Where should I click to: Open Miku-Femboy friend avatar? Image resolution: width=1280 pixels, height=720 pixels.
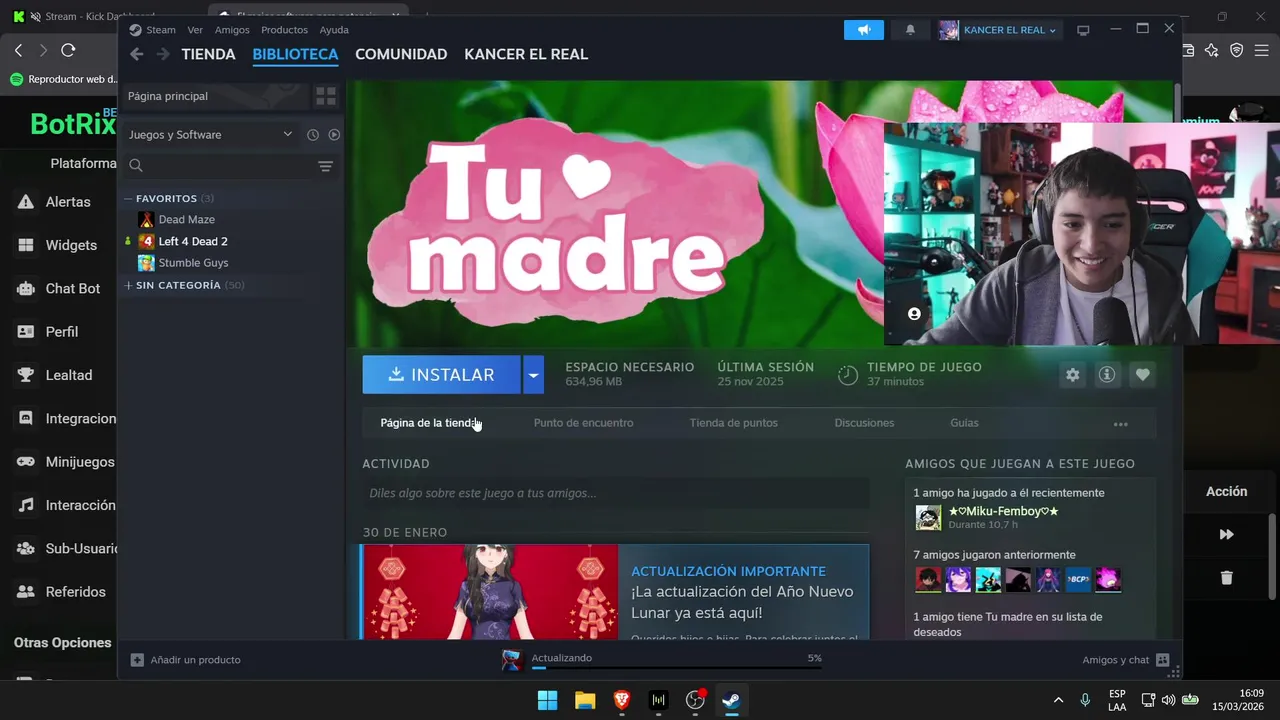point(928,517)
